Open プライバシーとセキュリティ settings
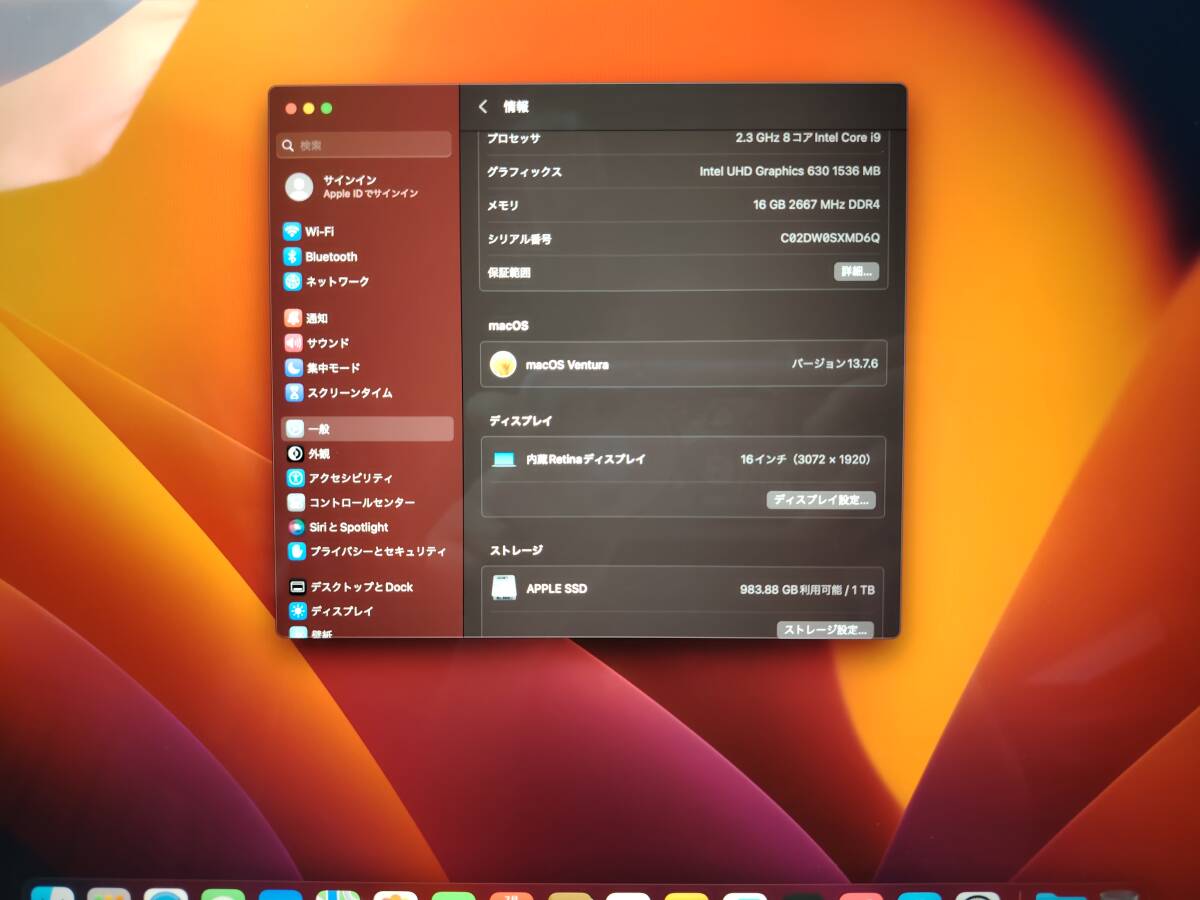 tap(367, 551)
